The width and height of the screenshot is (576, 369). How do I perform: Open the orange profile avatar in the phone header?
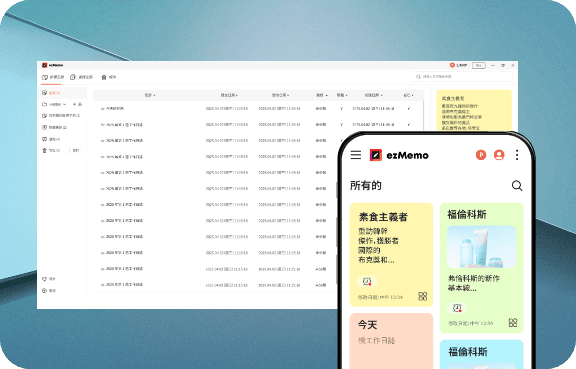499,155
